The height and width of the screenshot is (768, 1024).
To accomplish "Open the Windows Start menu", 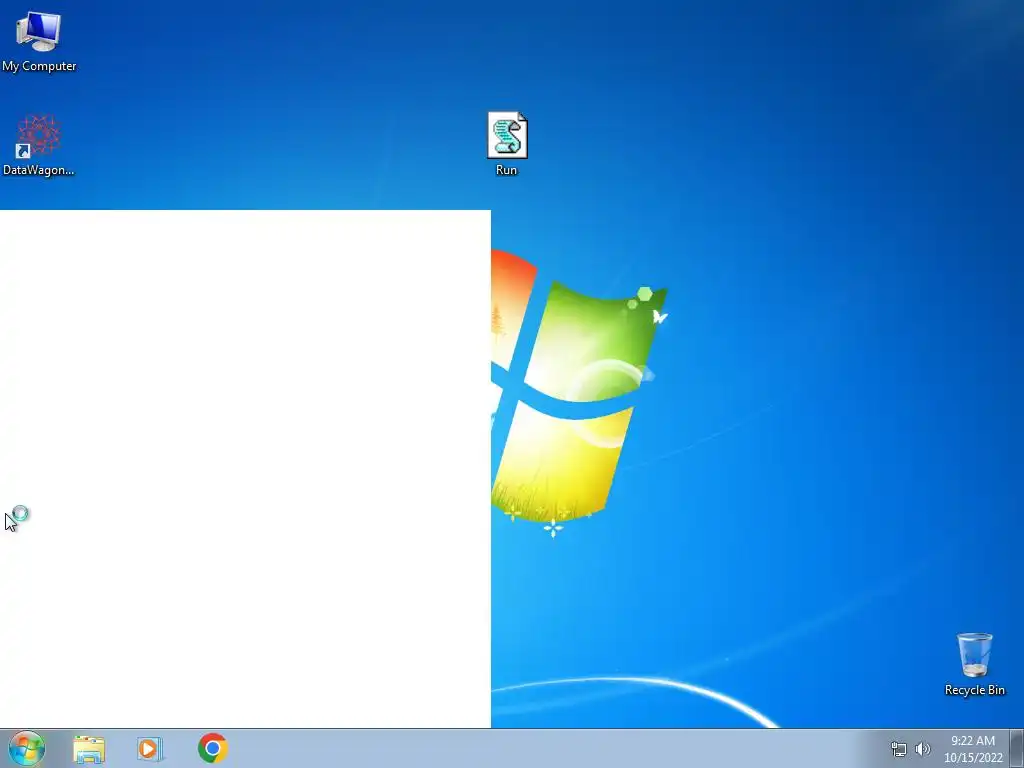I will click(27, 748).
